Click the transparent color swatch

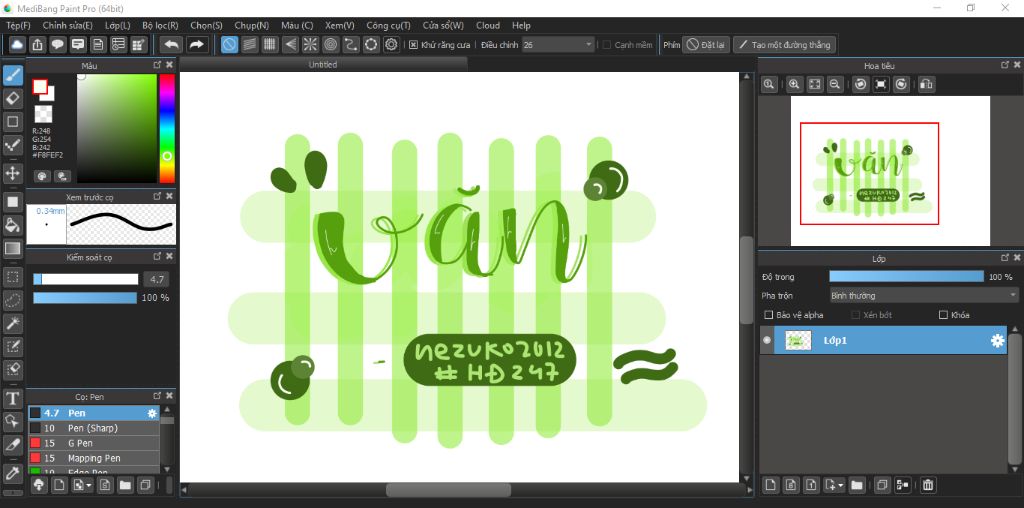pyautogui.click(x=43, y=114)
